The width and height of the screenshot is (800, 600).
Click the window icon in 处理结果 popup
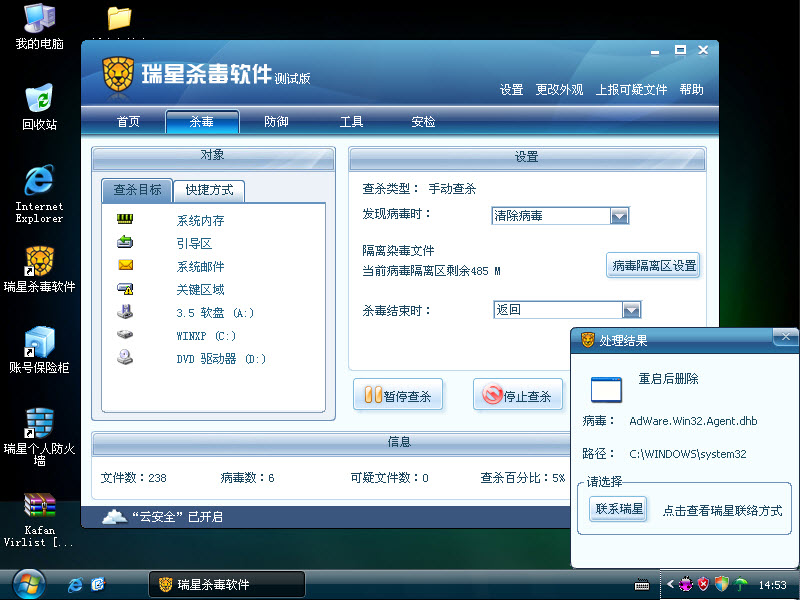[x=606, y=390]
